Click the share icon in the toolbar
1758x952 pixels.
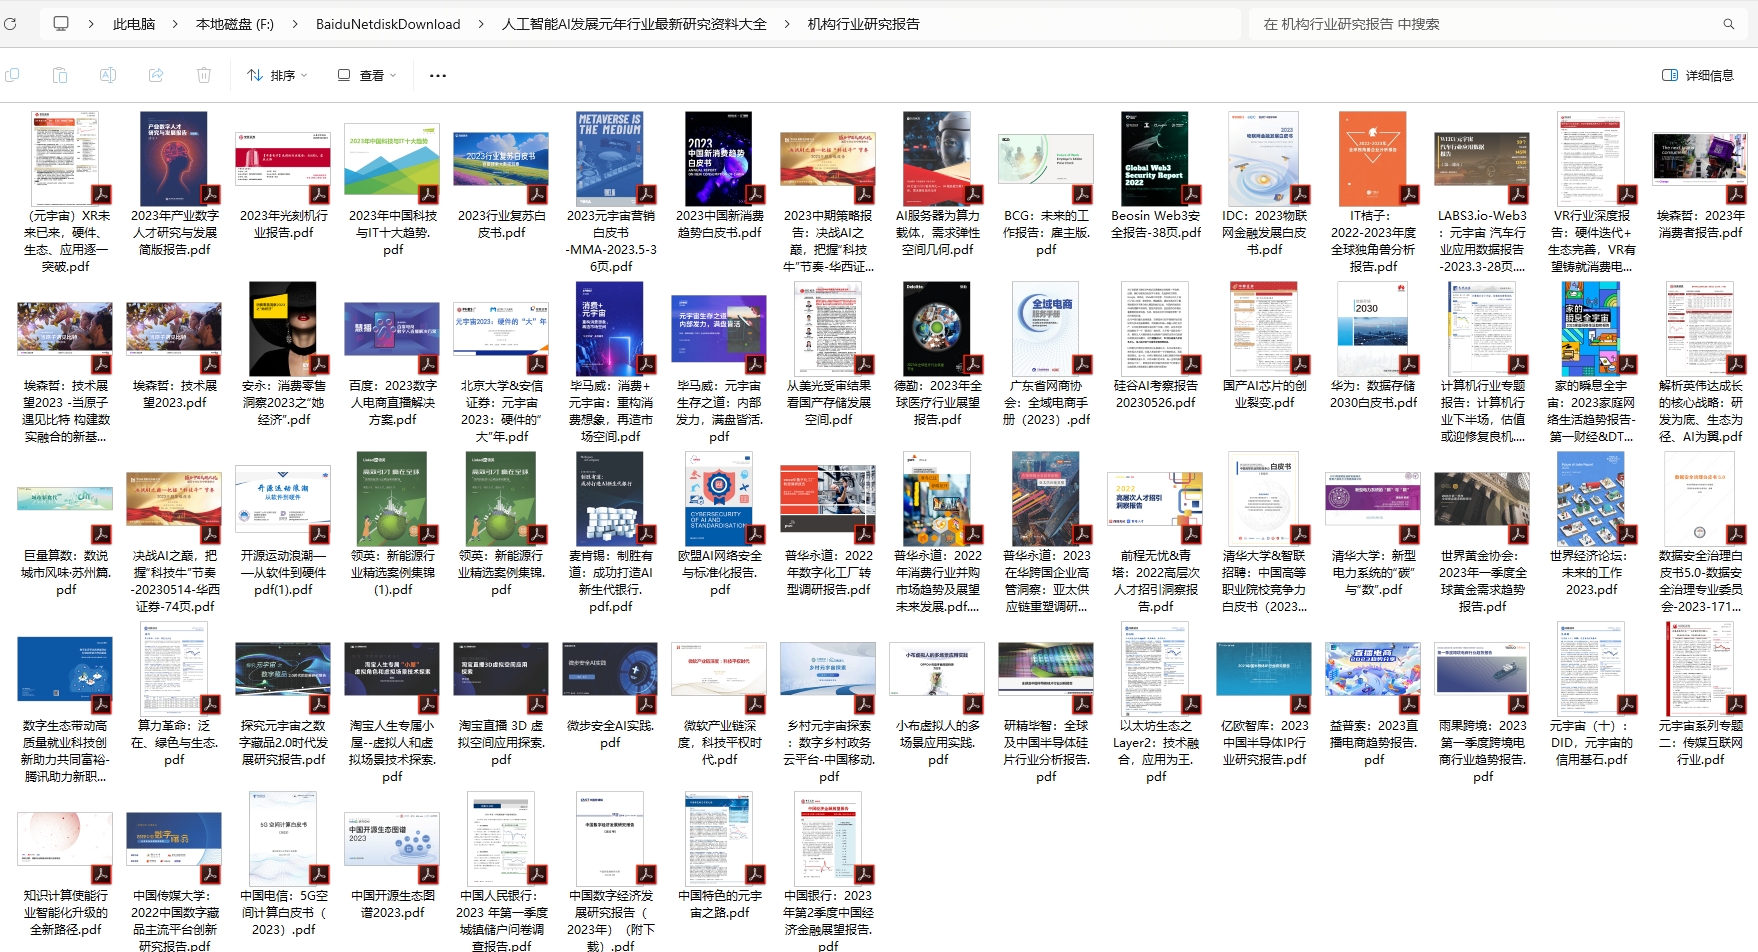156,75
